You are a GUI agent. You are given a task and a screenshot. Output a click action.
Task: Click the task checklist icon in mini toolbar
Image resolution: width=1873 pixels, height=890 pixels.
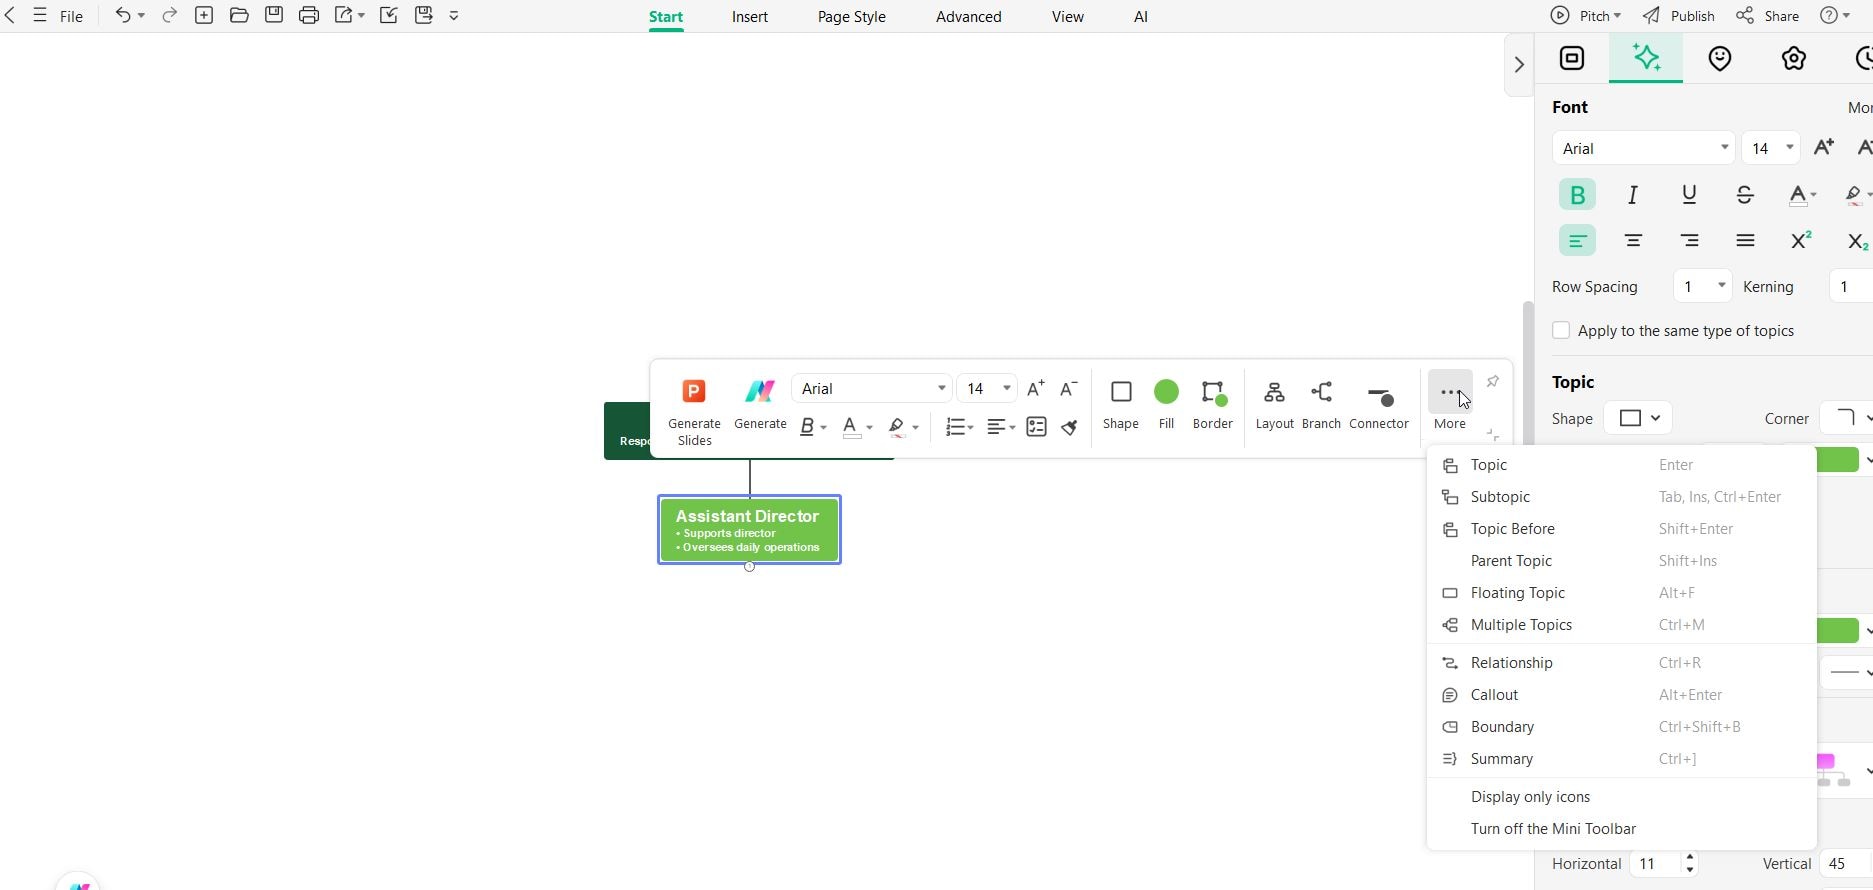click(x=1036, y=427)
